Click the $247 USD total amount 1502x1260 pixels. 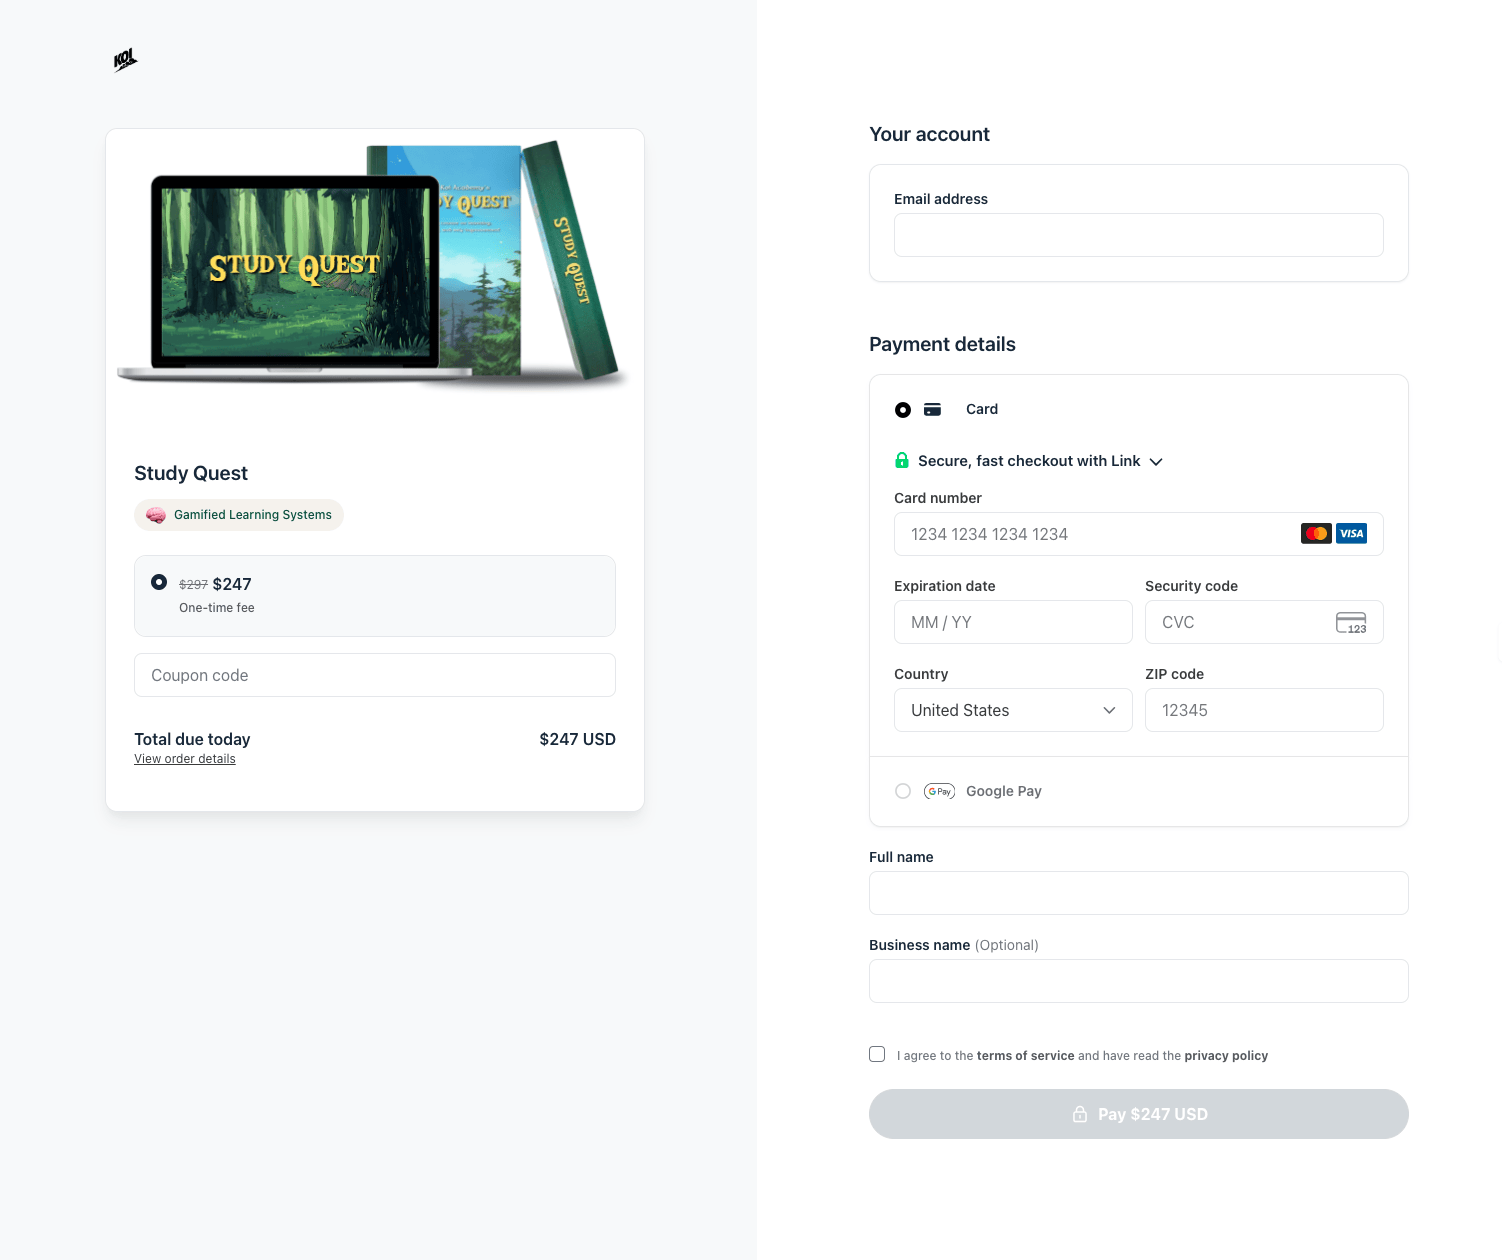(x=577, y=739)
